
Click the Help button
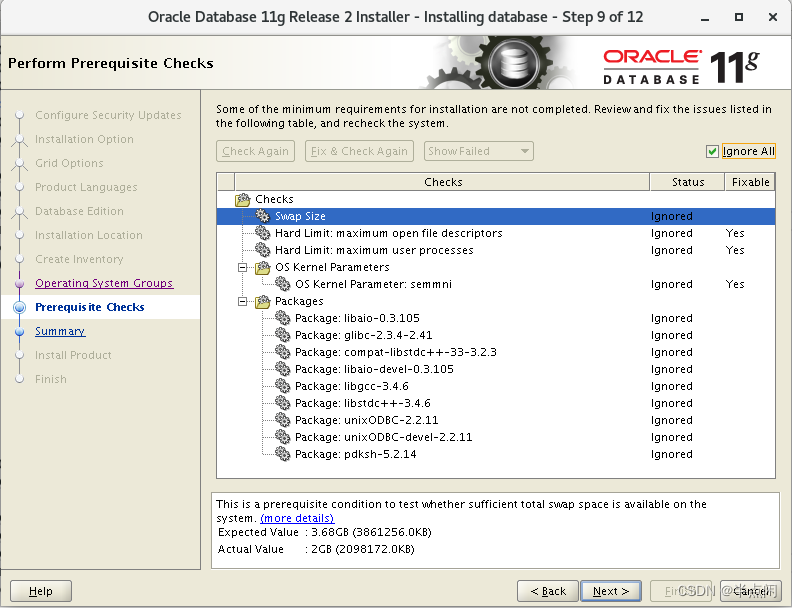(x=41, y=591)
